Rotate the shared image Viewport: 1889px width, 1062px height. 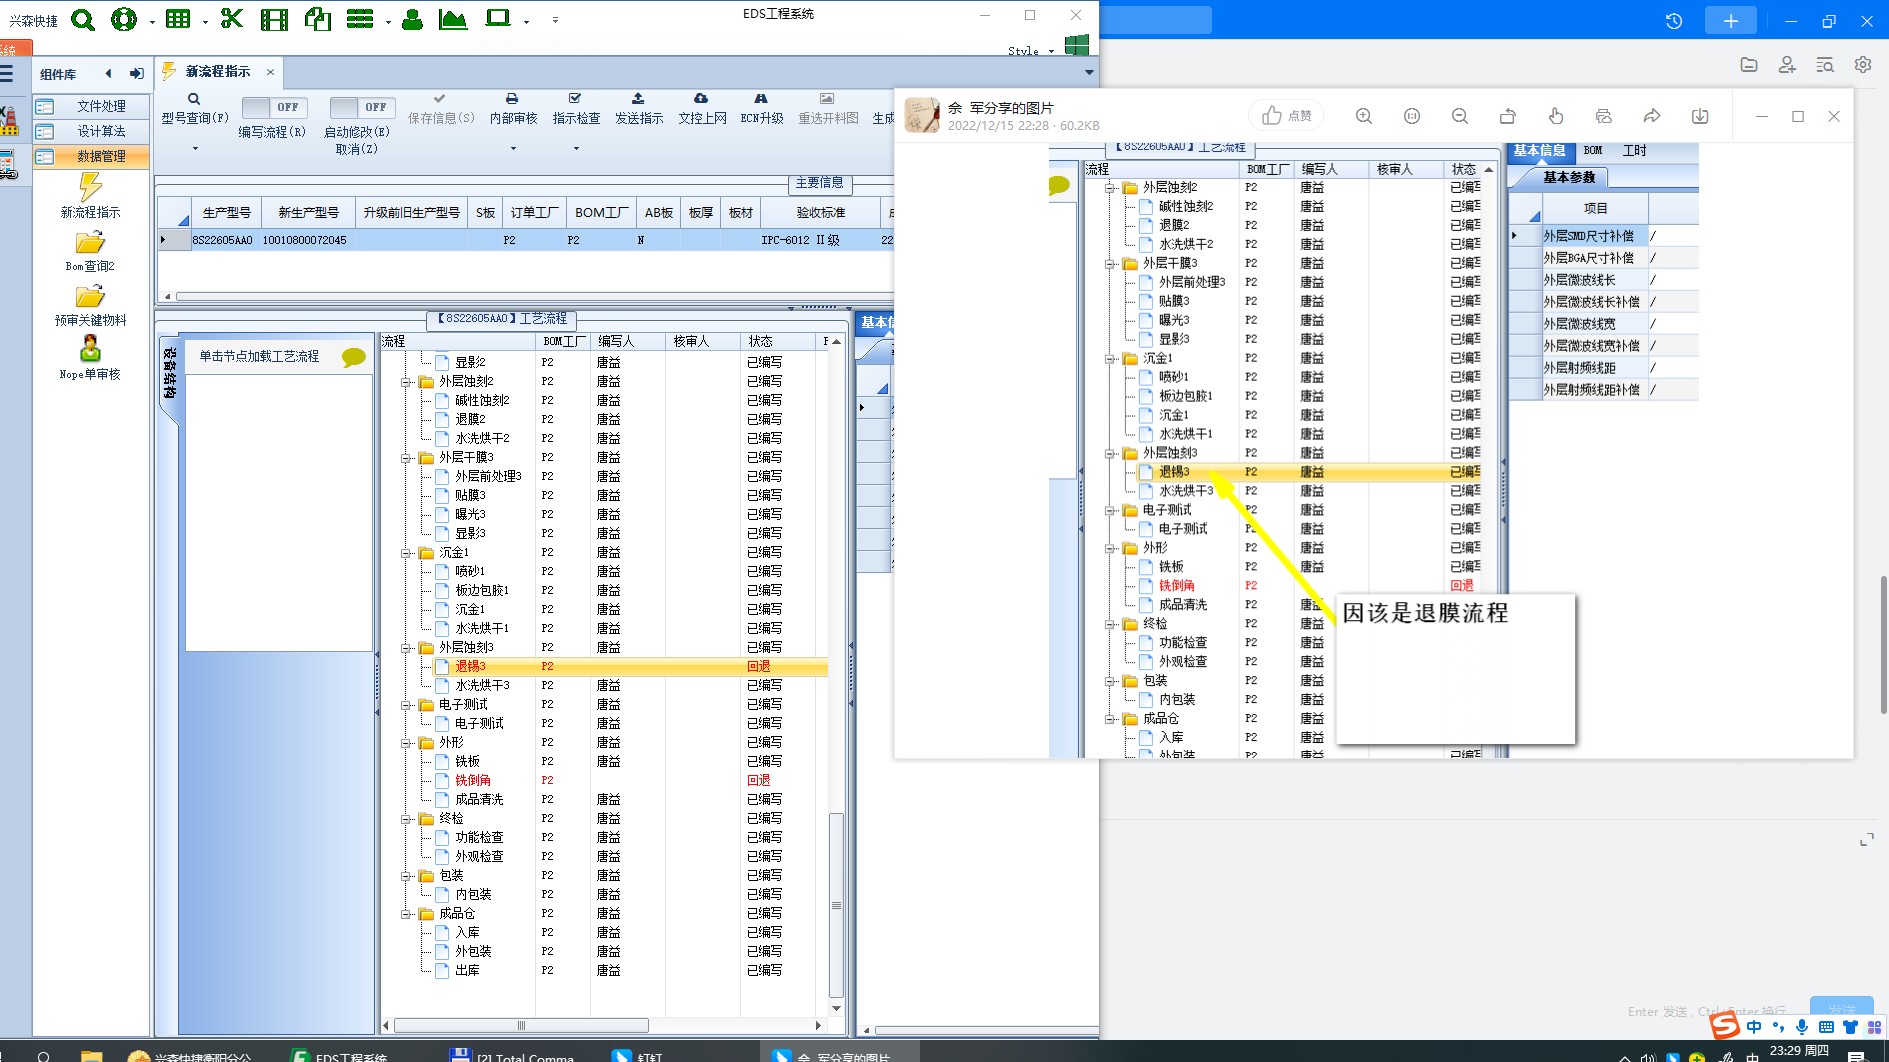click(1508, 116)
